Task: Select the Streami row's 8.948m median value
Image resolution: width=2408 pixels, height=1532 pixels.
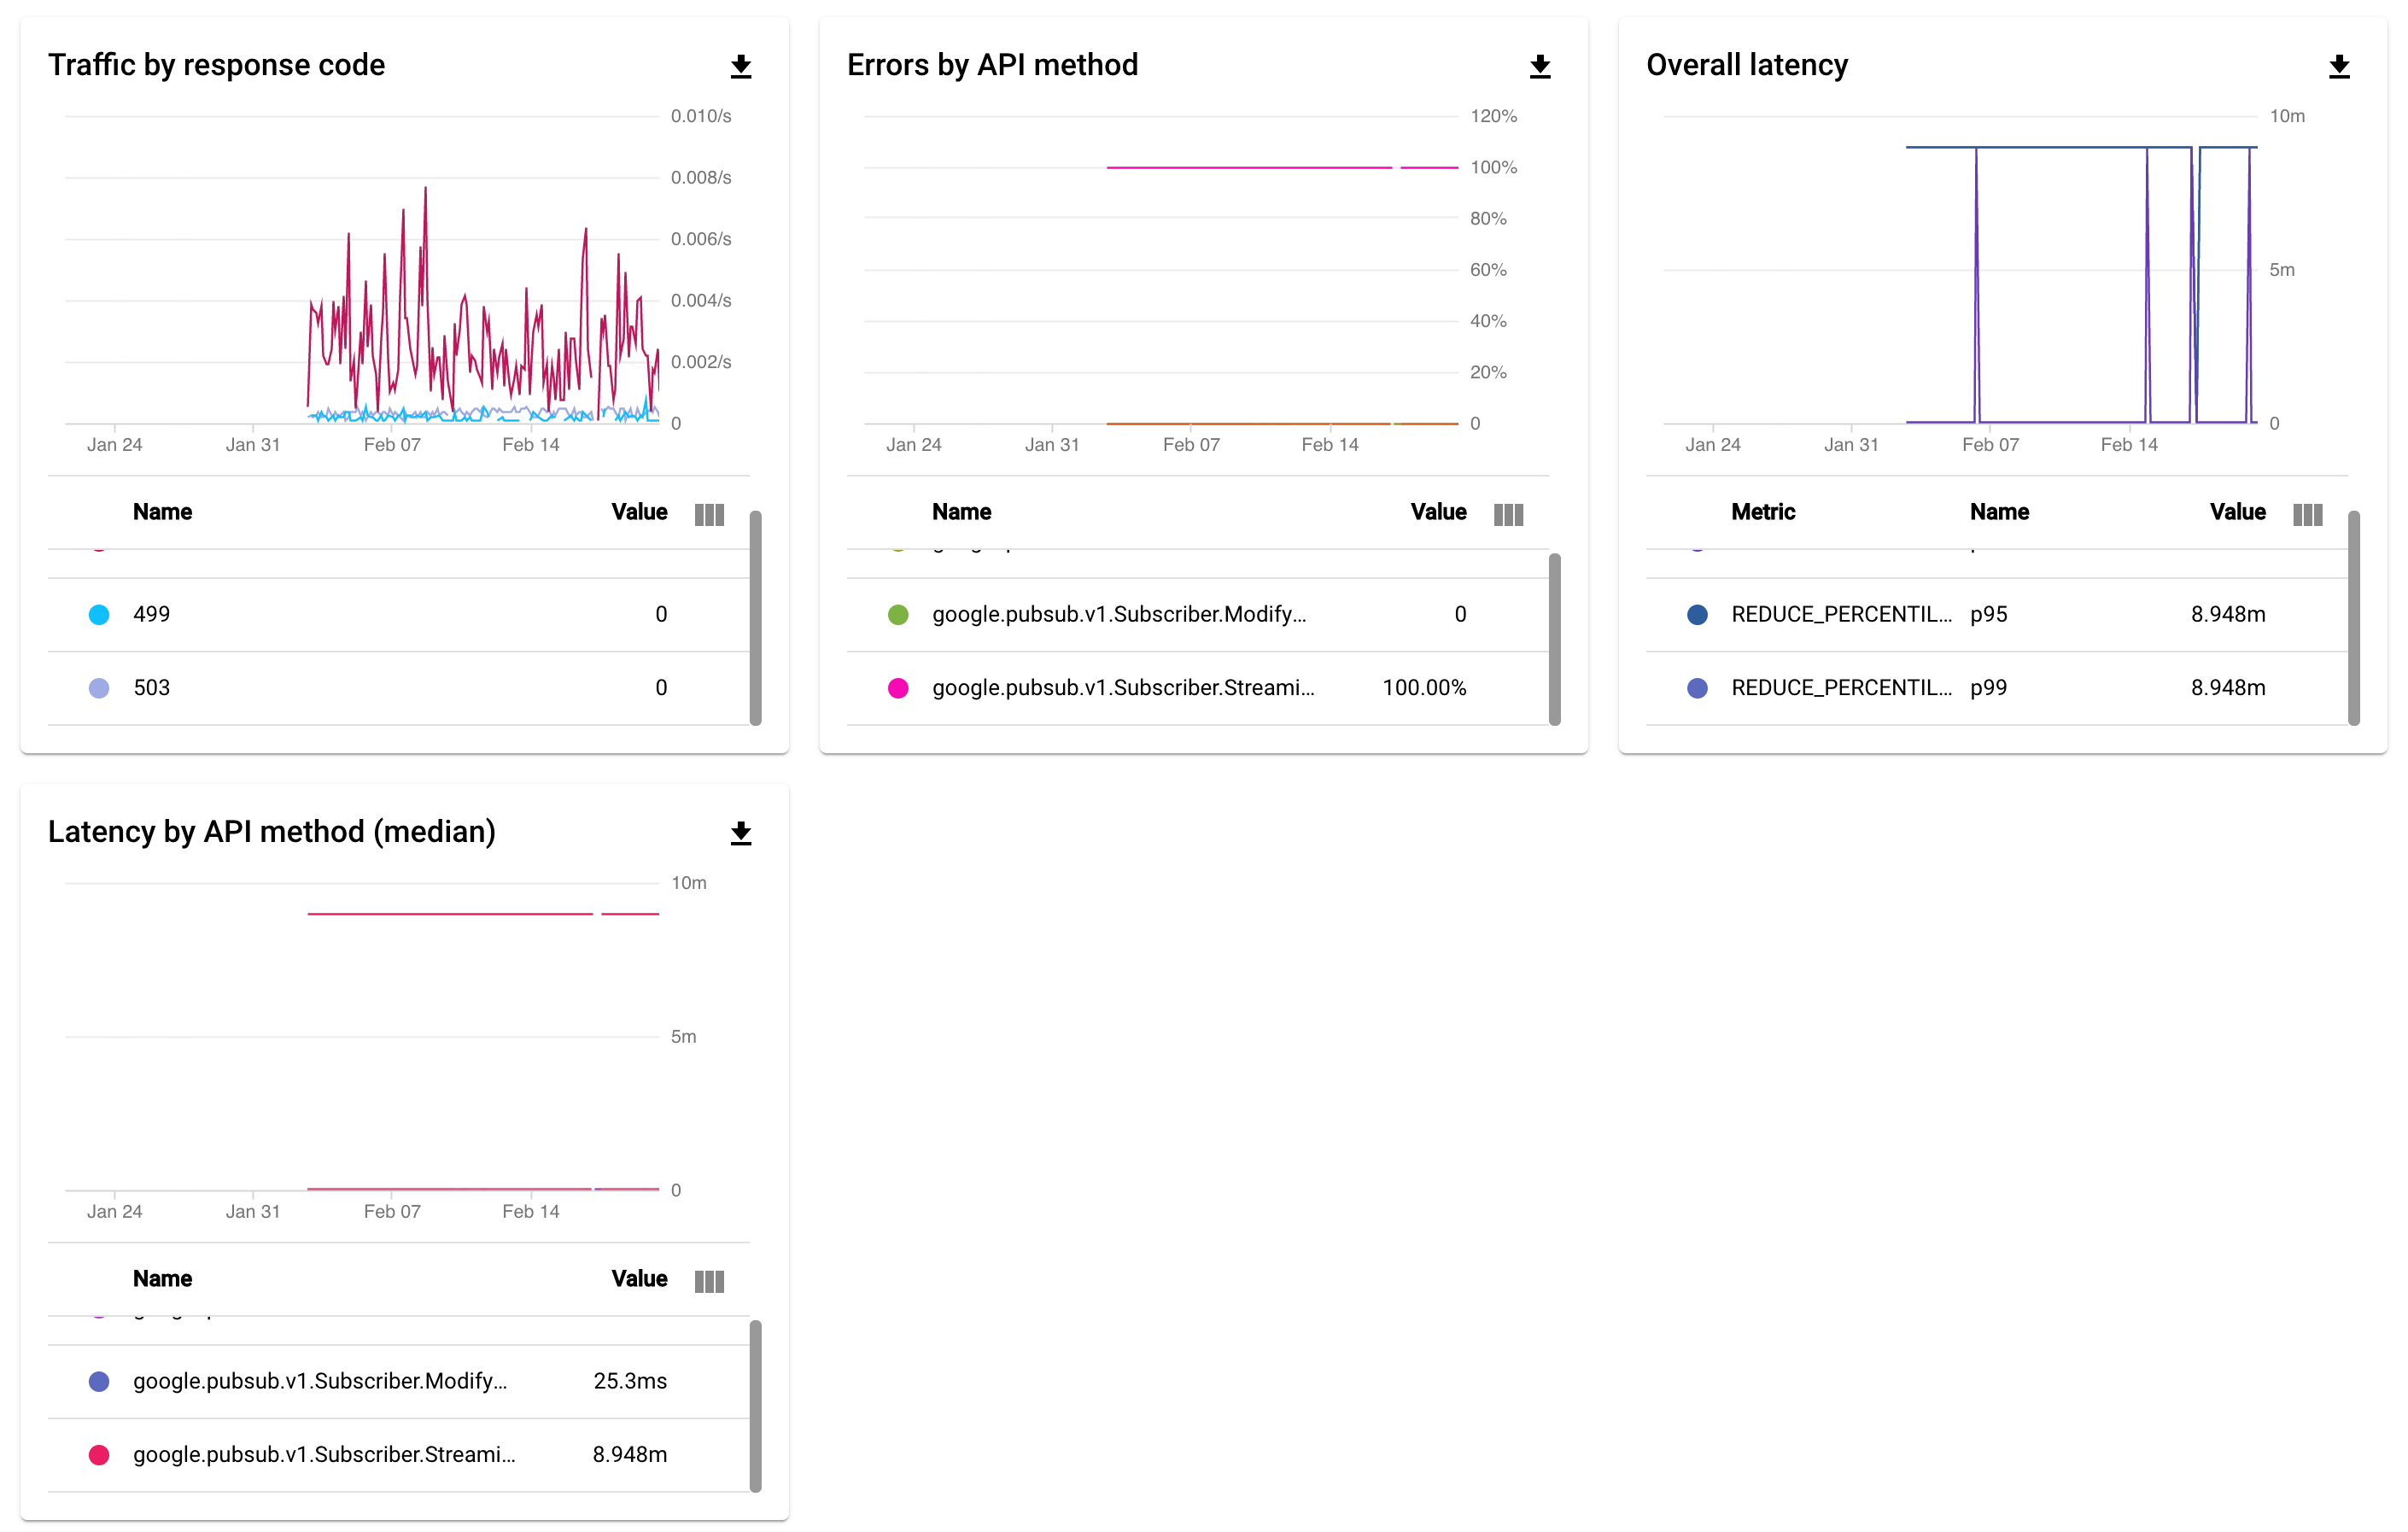Action: [630, 1455]
